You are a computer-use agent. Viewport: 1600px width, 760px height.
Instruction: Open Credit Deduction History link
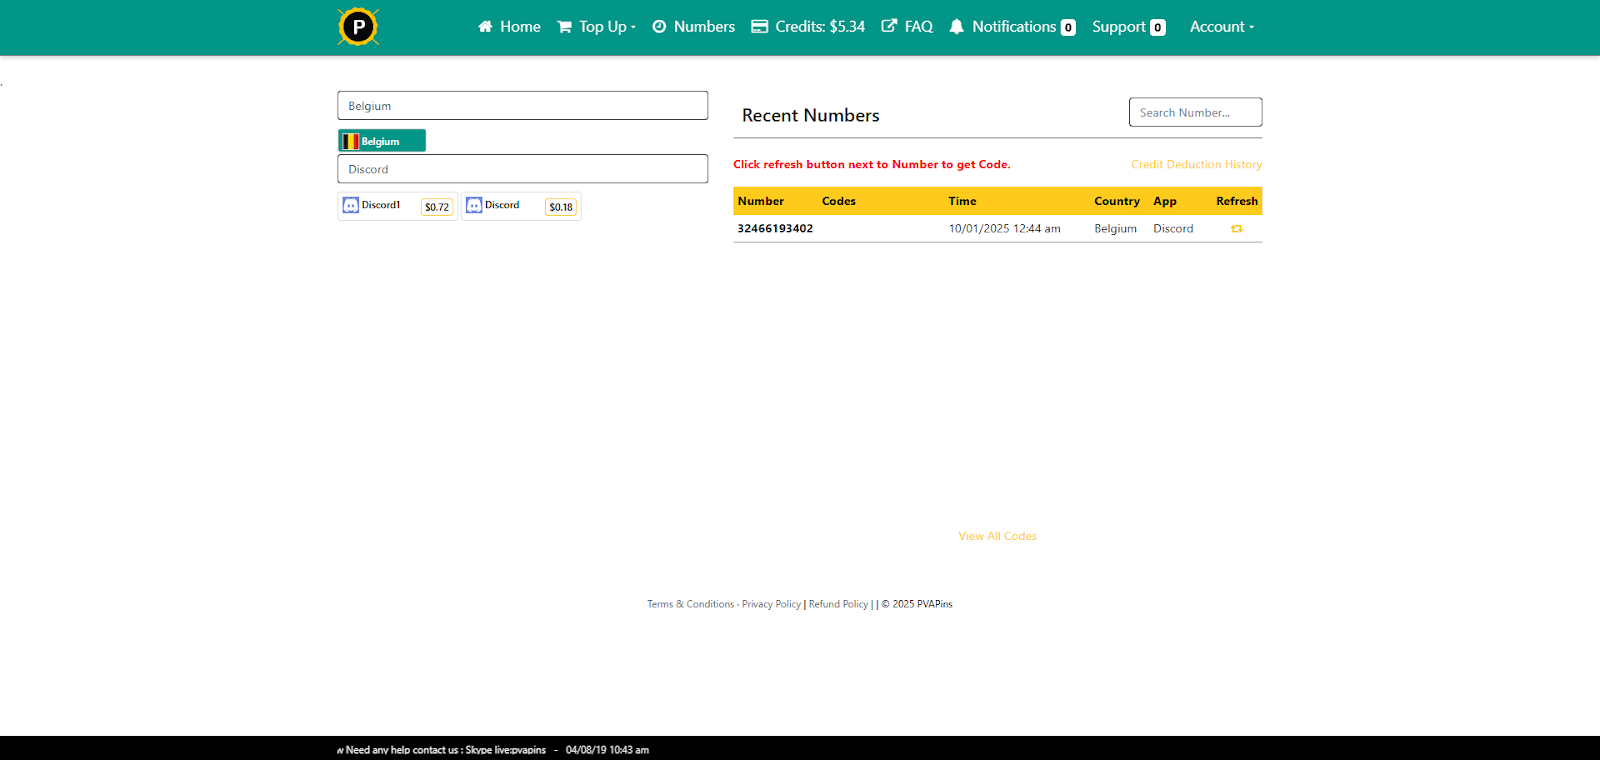[1196, 164]
